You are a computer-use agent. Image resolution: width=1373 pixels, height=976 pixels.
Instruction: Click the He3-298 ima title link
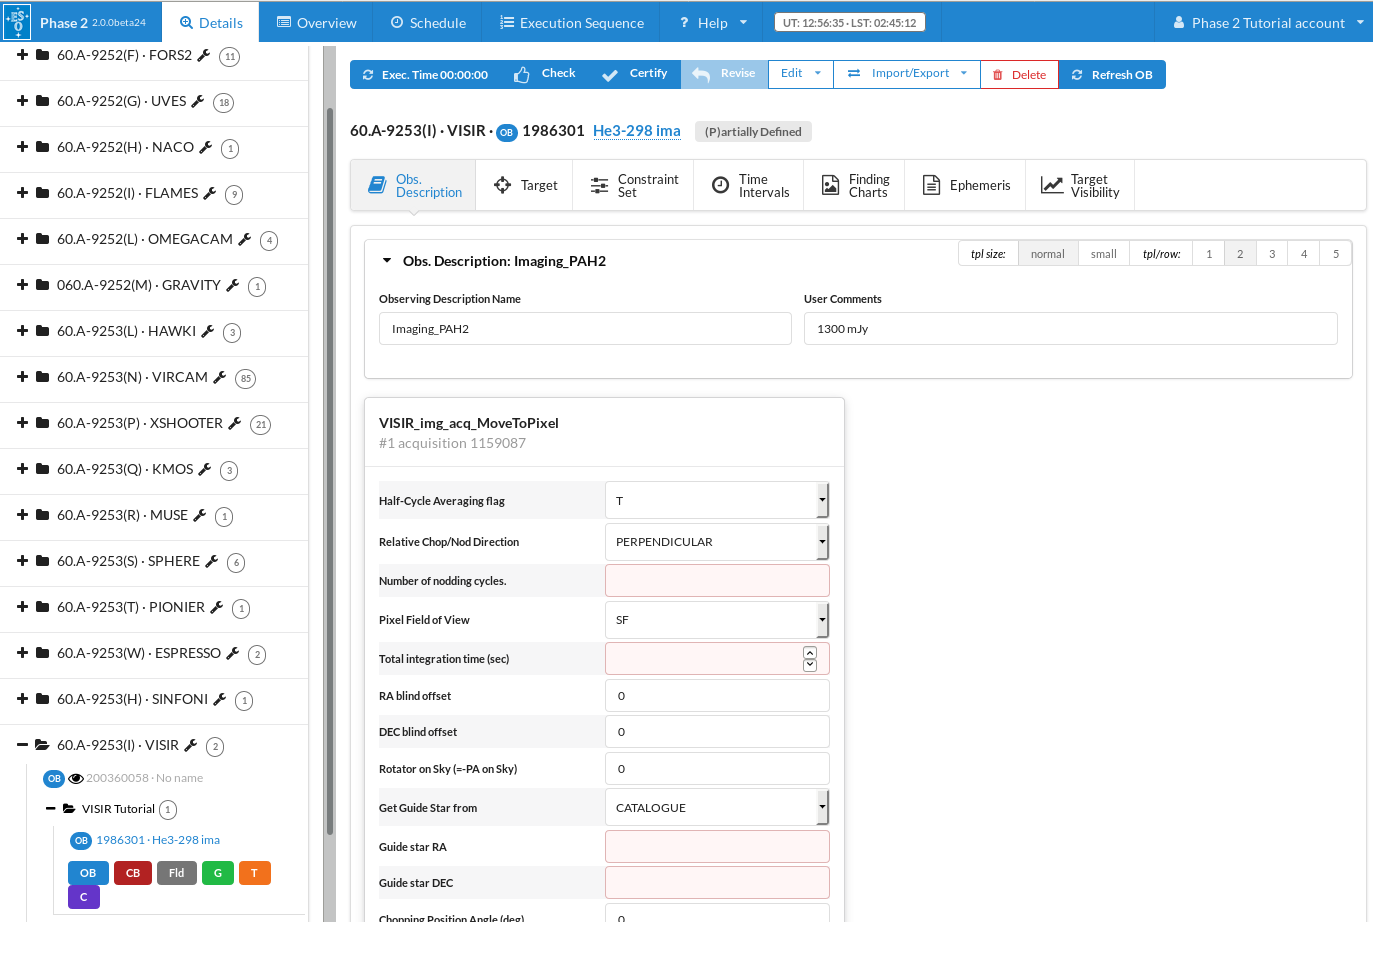coord(636,131)
